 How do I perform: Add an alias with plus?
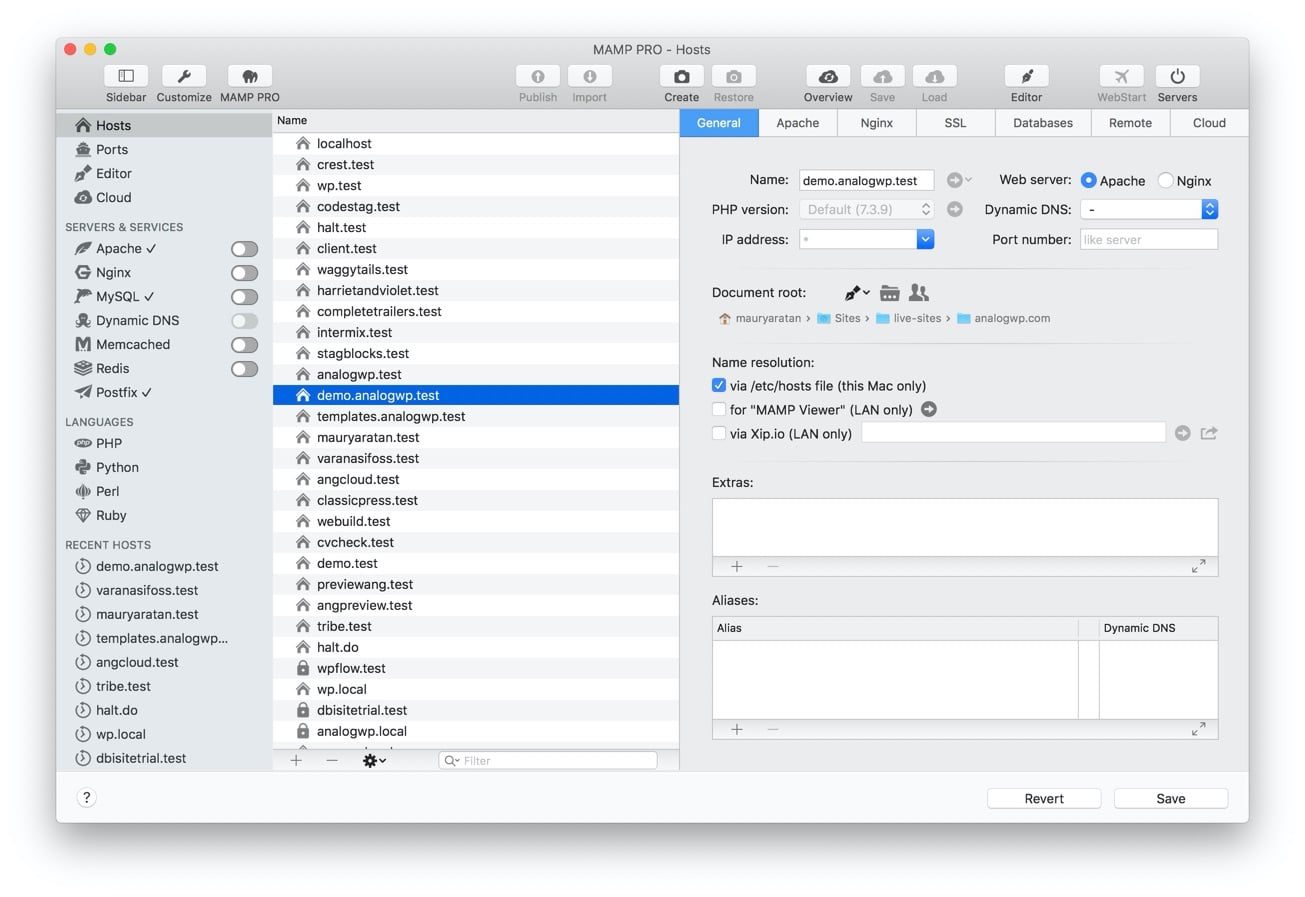pyautogui.click(x=737, y=729)
